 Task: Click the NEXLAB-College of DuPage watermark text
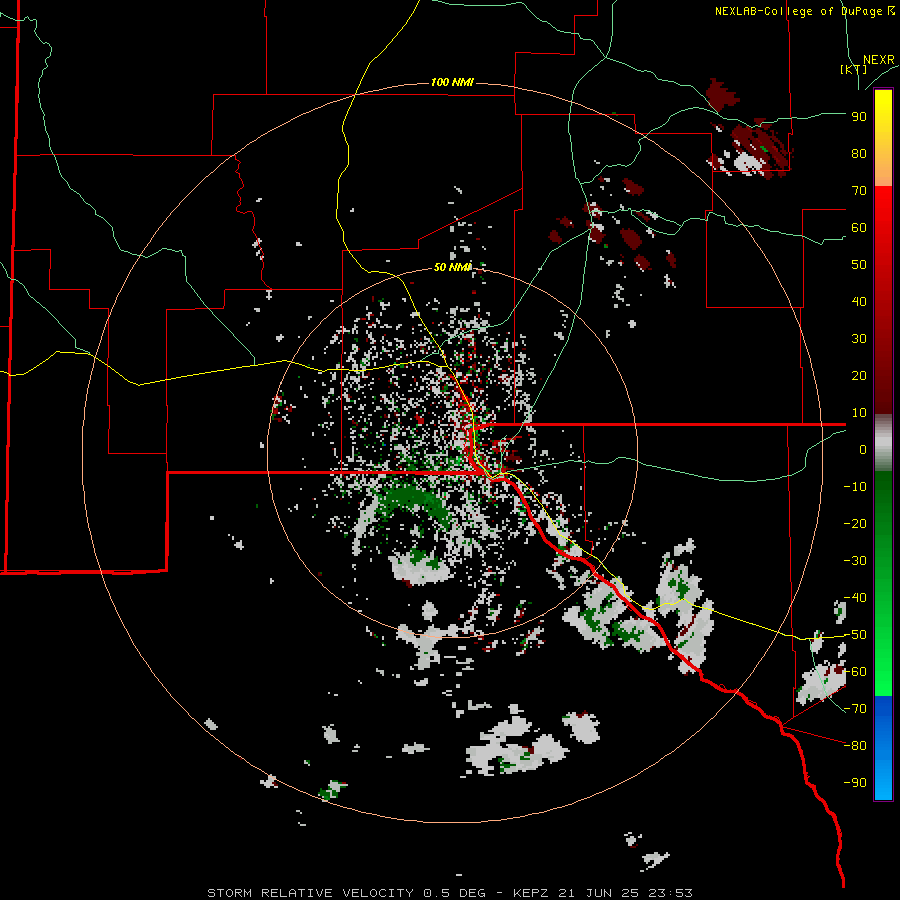[x=804, y=11]
